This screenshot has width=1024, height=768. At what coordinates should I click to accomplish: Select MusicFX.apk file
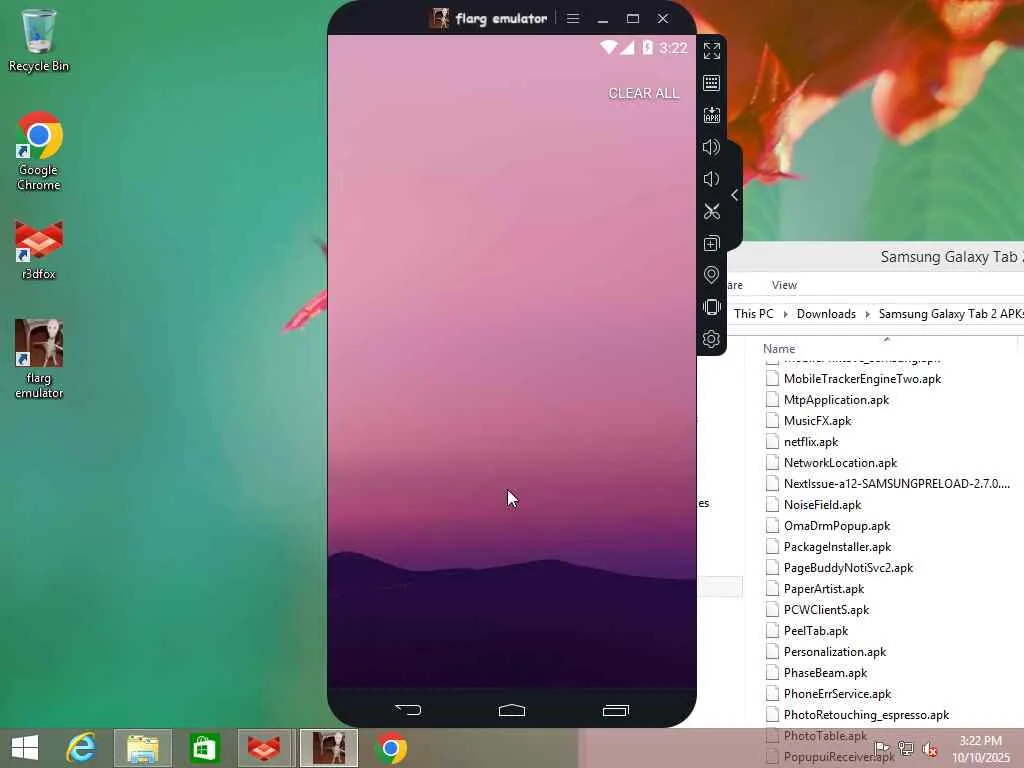coord(817,421)
